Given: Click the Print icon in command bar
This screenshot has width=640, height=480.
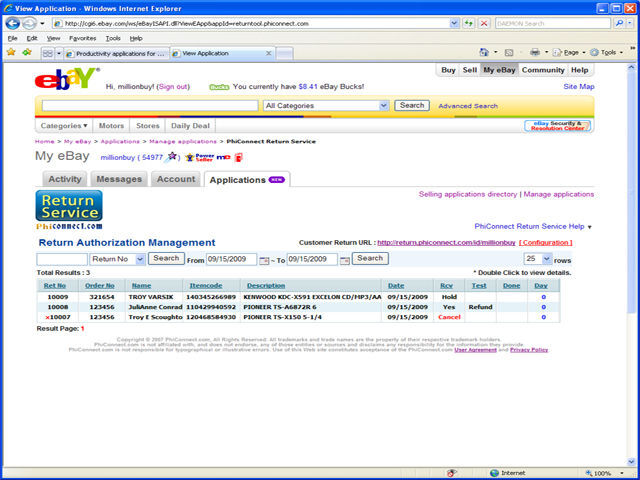Looking at the screenshot, I should coord(534,52).
